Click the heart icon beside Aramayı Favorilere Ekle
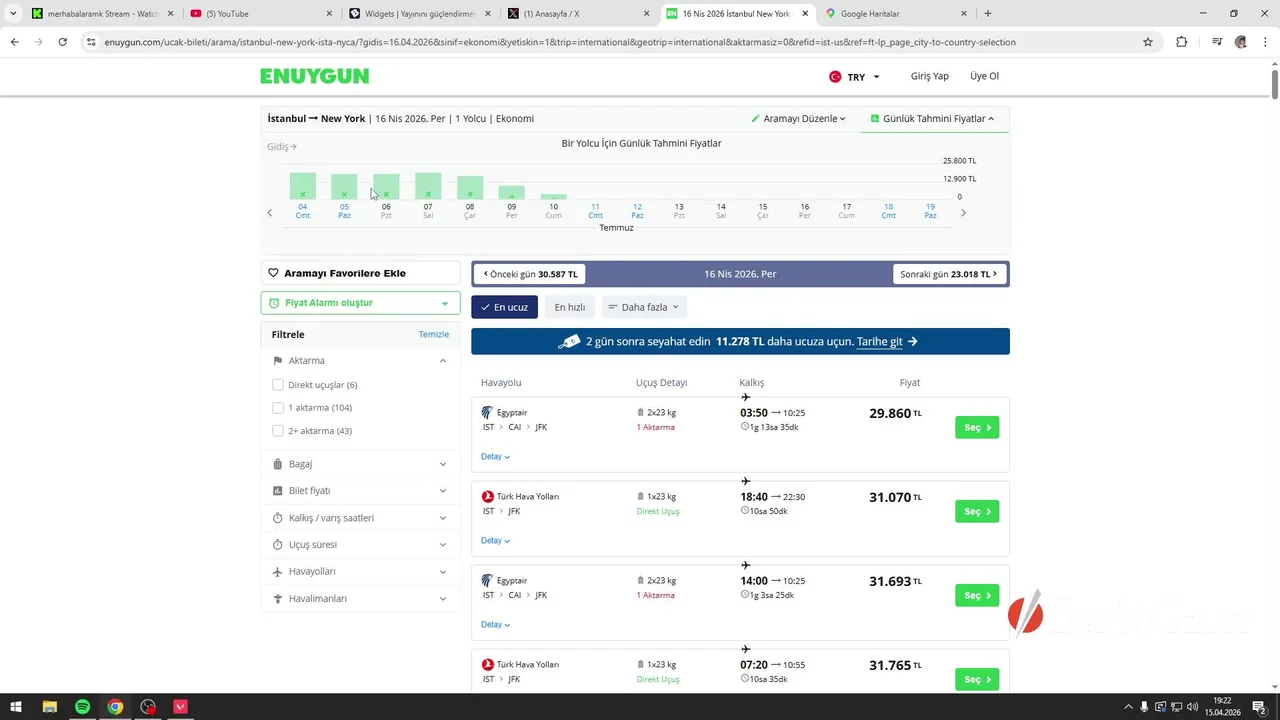1280x720 pixels. tap(273, 273)
